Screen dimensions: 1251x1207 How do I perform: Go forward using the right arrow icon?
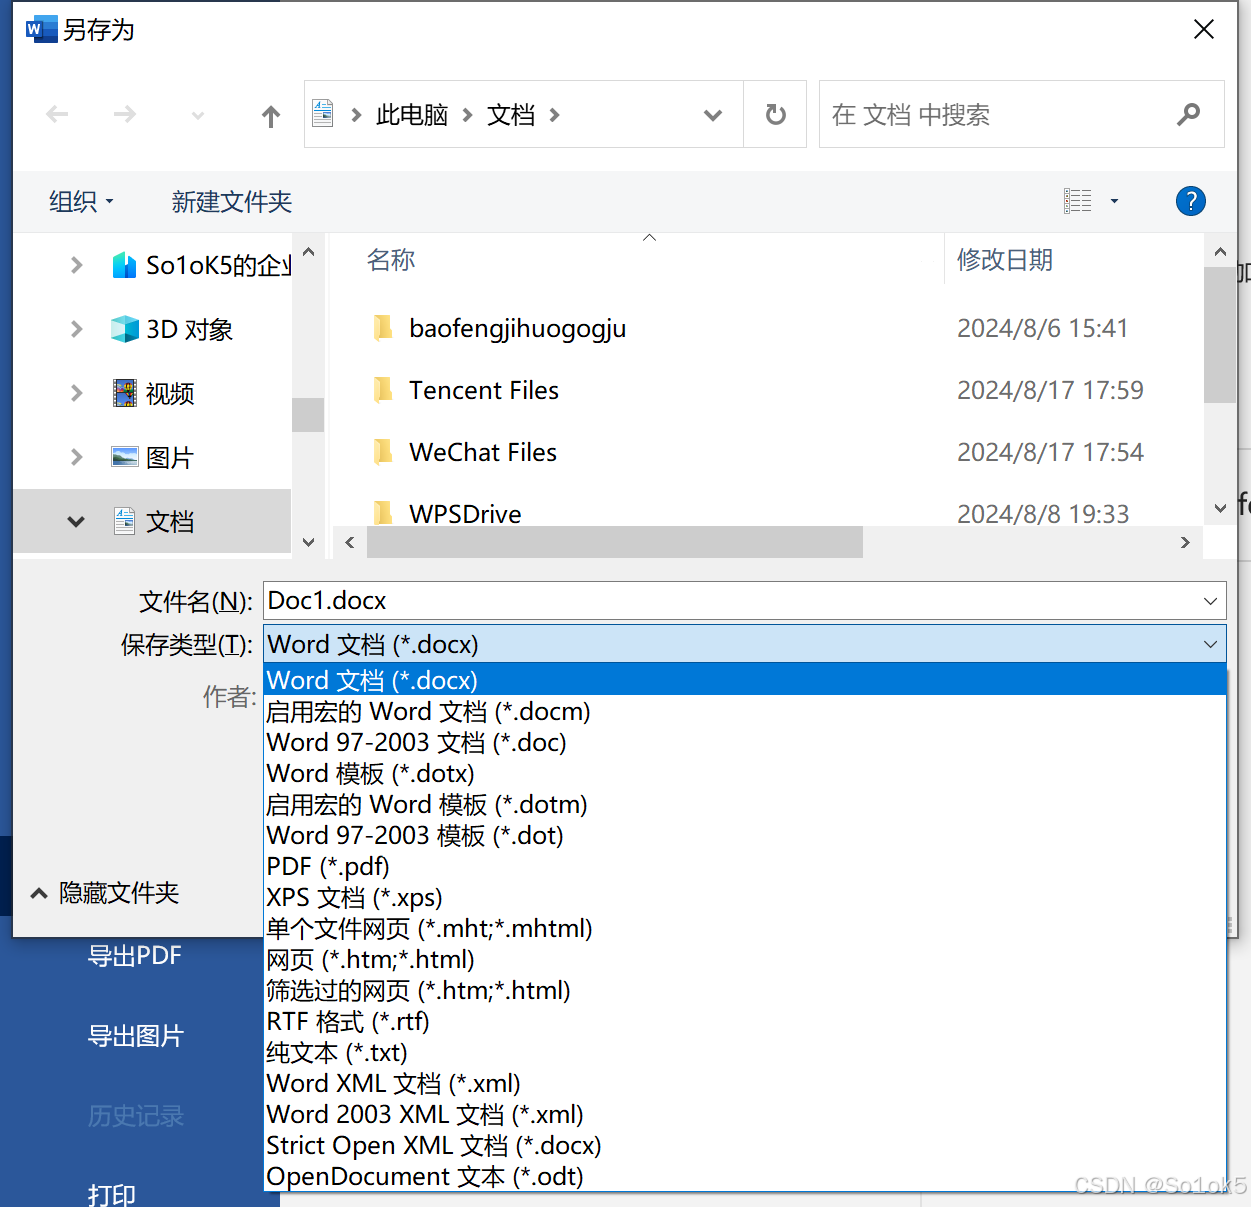tap(125, 115)
